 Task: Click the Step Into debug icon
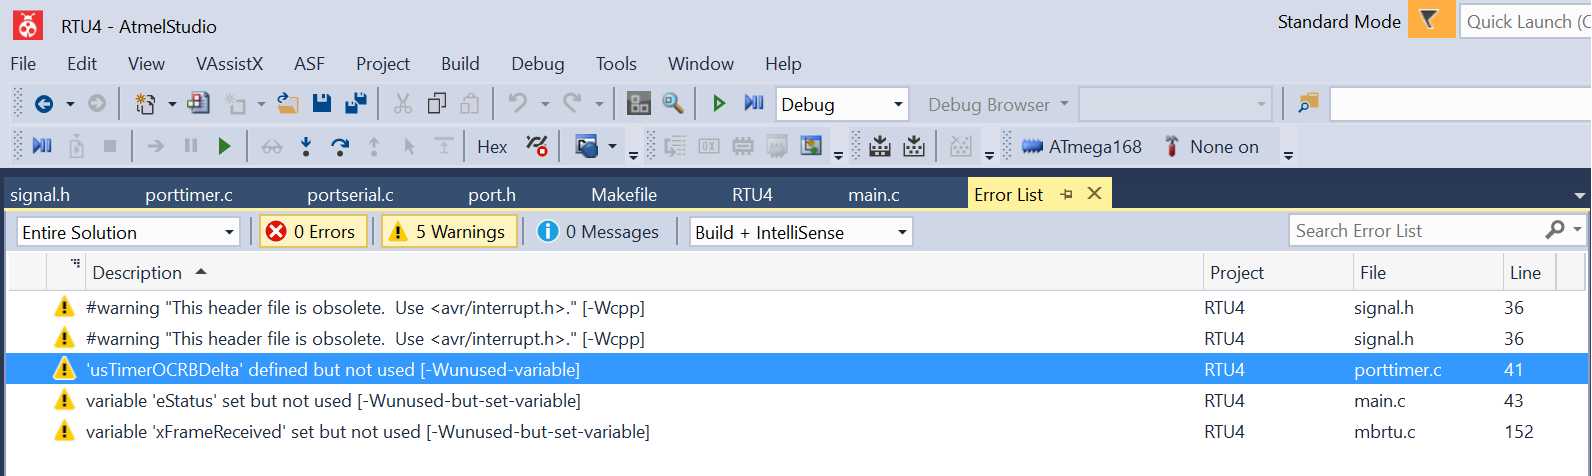point(306,147)
